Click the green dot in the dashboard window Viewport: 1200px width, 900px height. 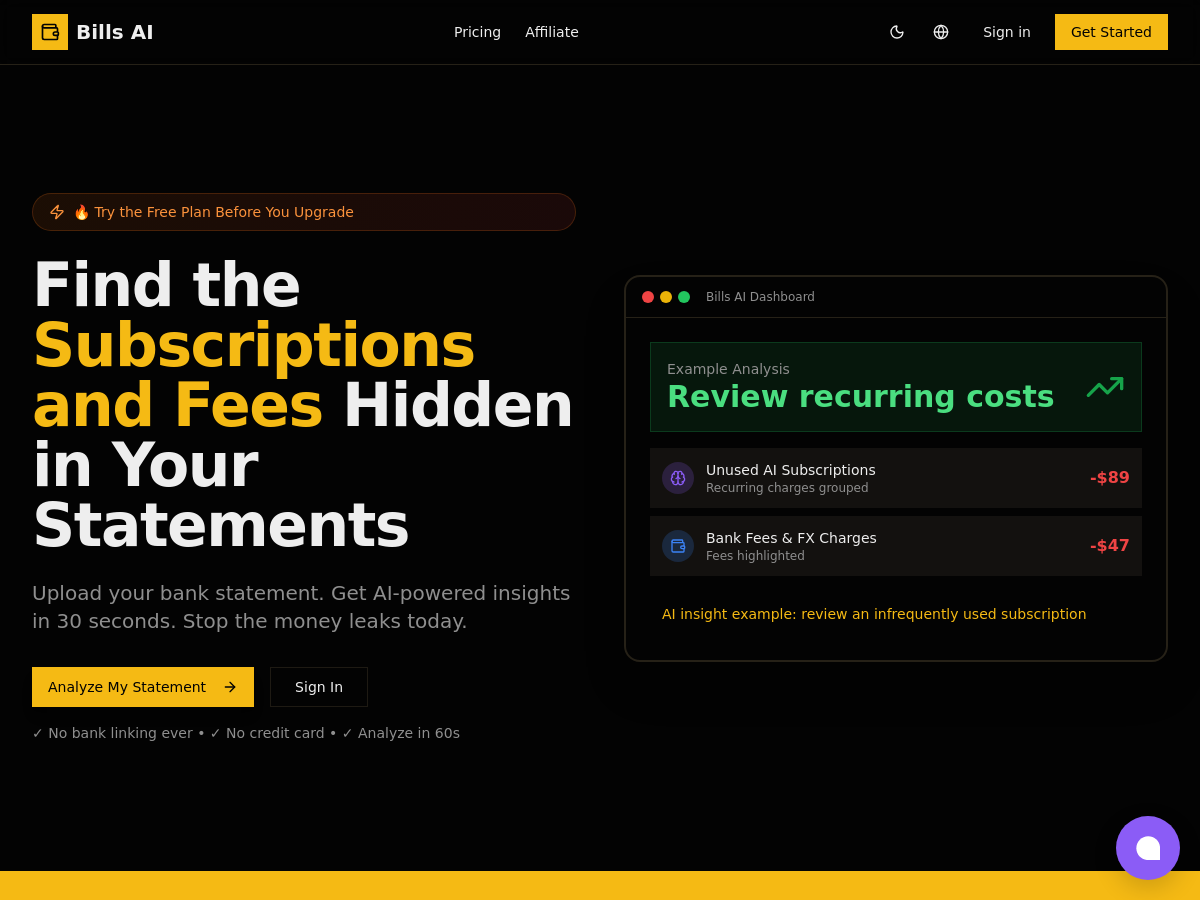click(x=684, y=297)
